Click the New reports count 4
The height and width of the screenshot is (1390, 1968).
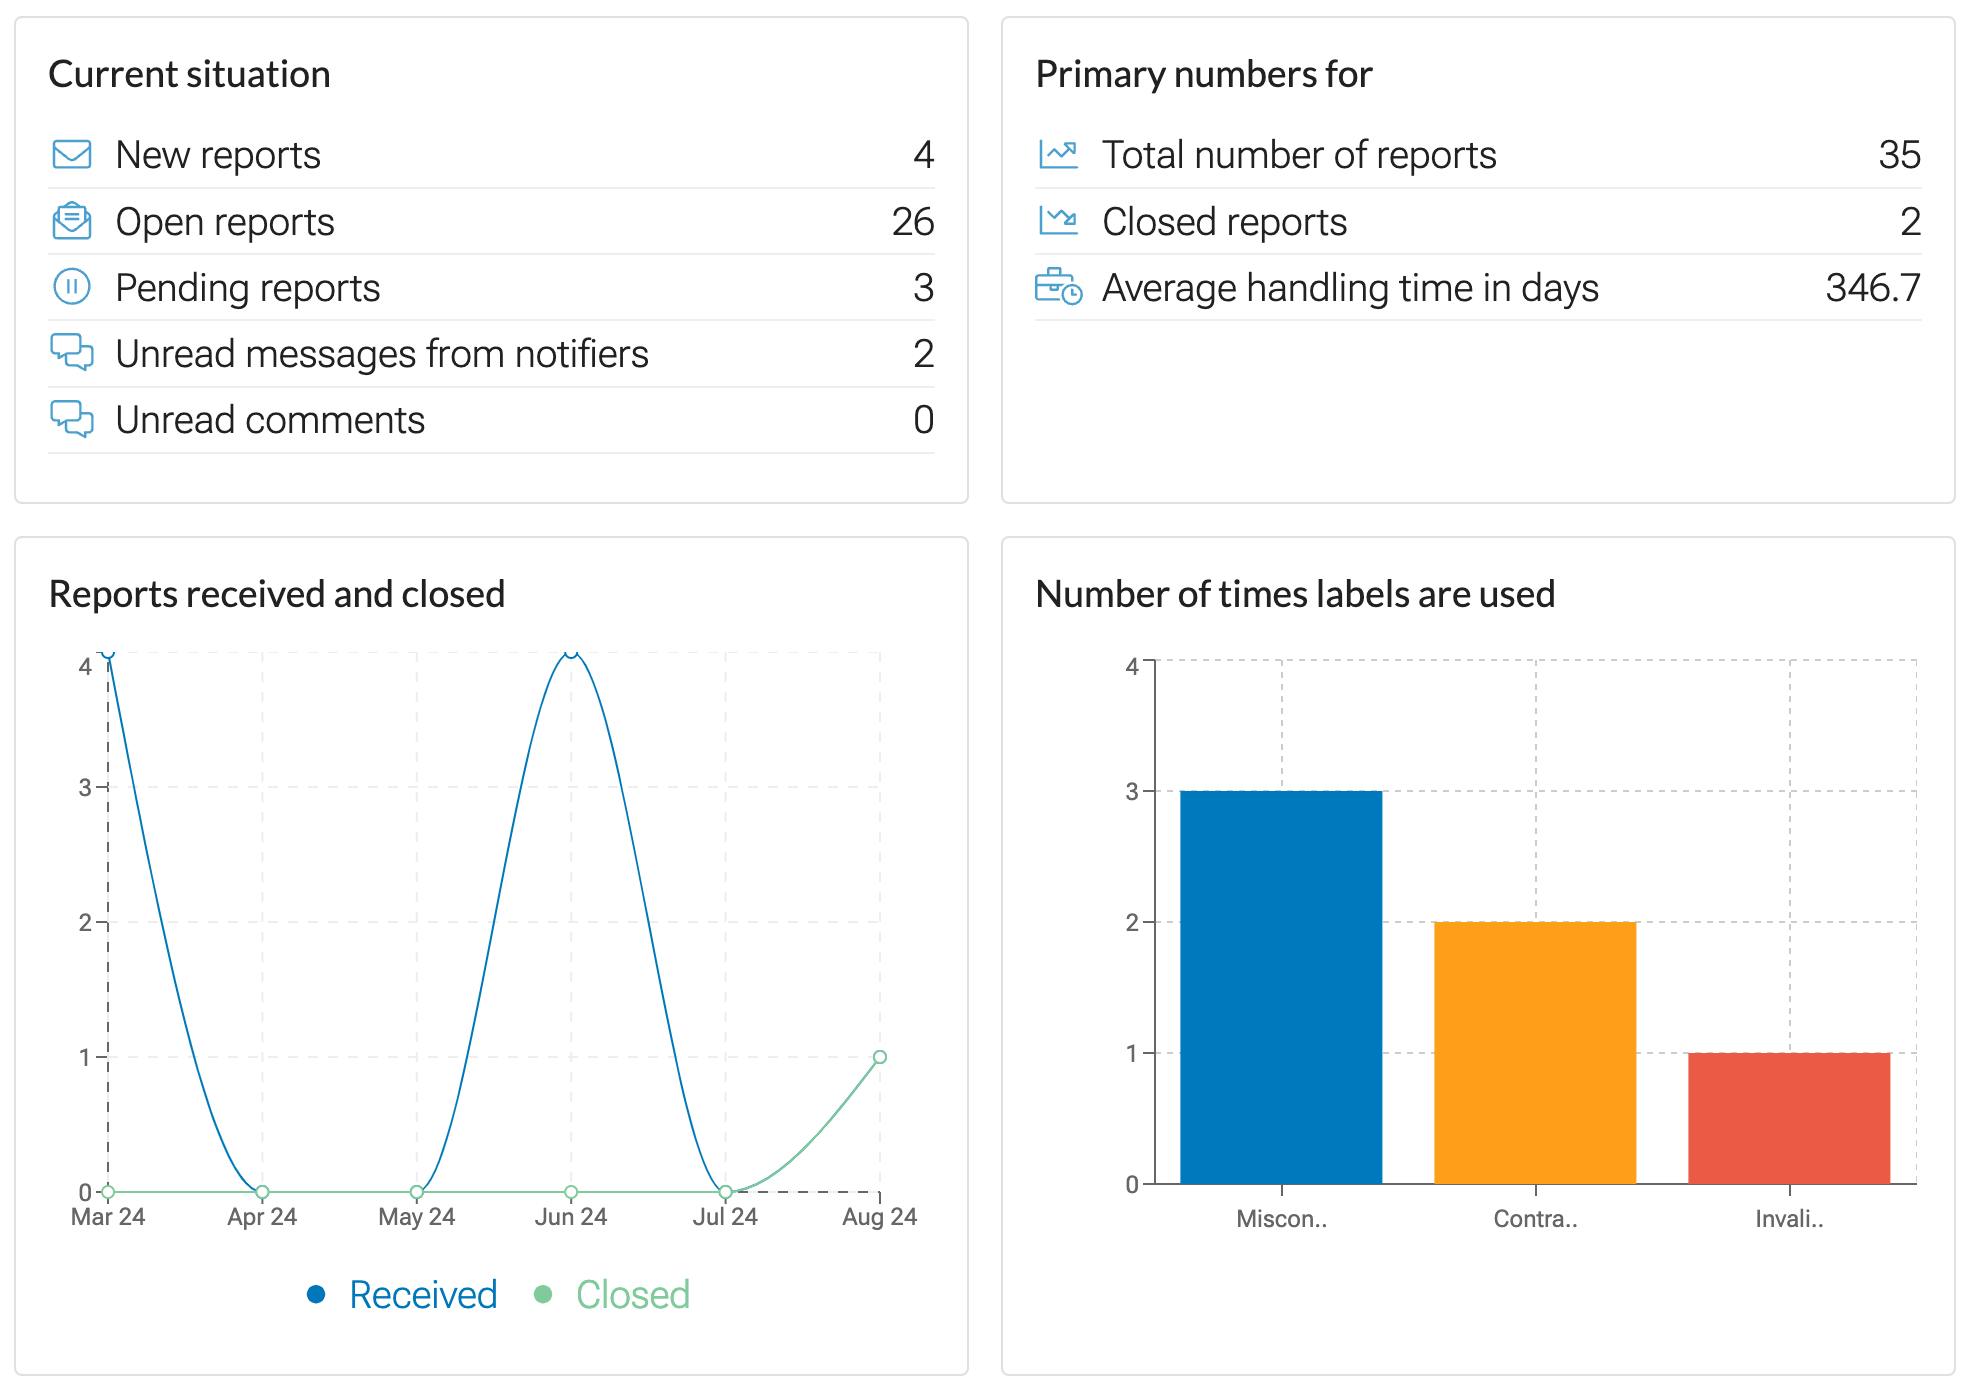[x=923, y=155]
